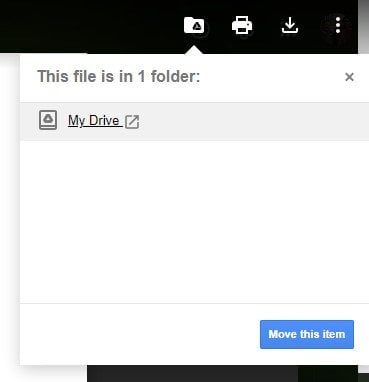
Task: Click the My Drive drive icon
Action: (x=48, y=120)
